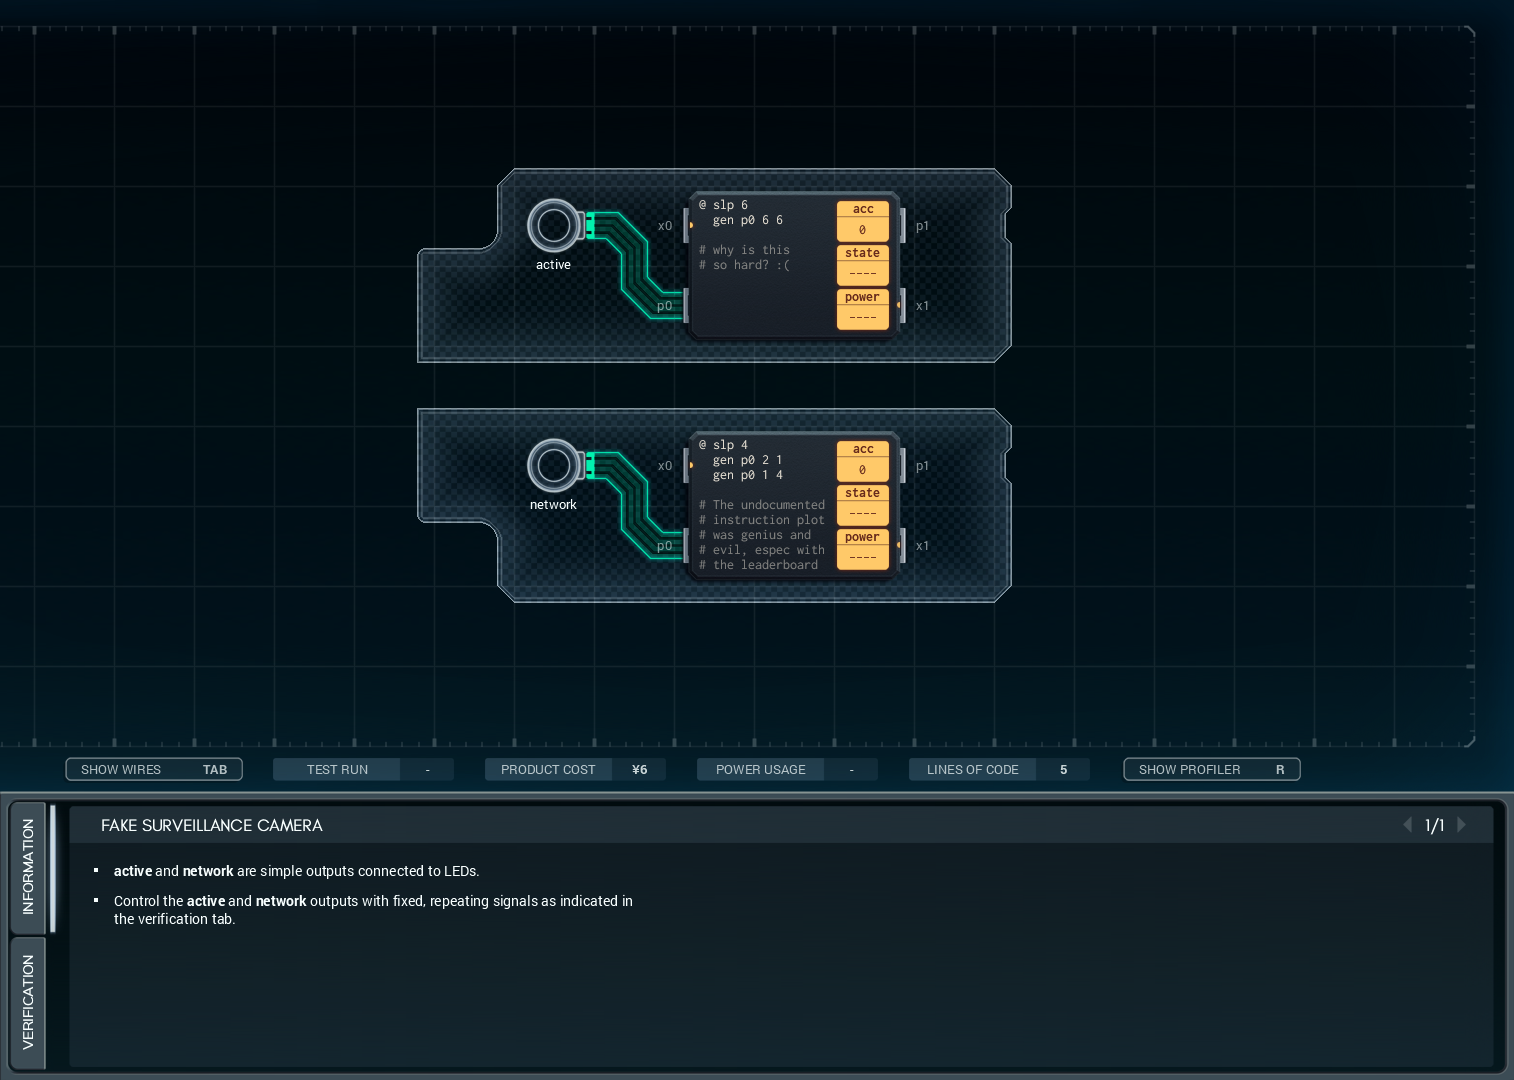Go to the previous information page arrow

(x=1407, y=825)
